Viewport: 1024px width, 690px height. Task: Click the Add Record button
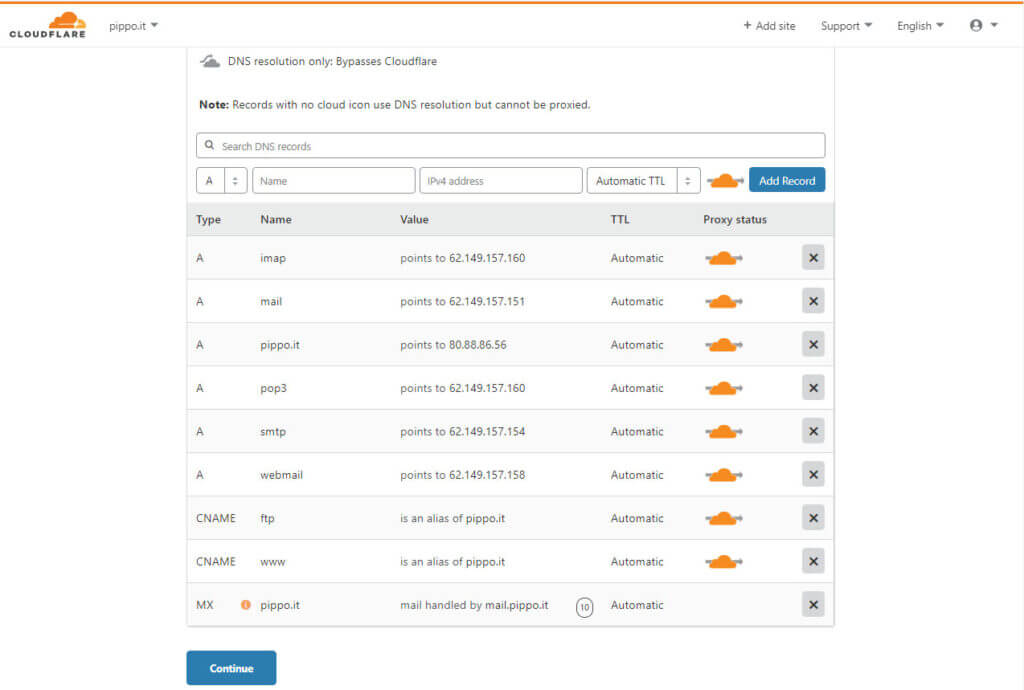pos(787,180)
